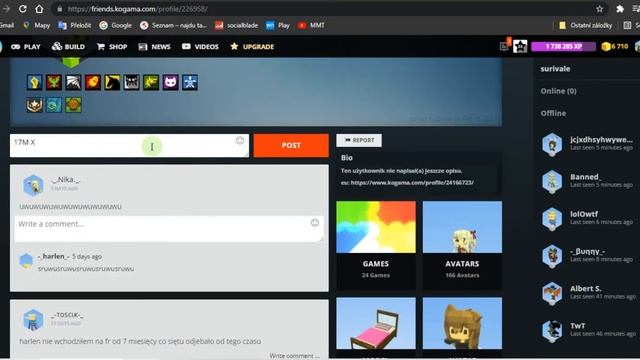Open _Nika_ avatar in the feed
The width and height of the screenshot is (640, 360).
33,185
